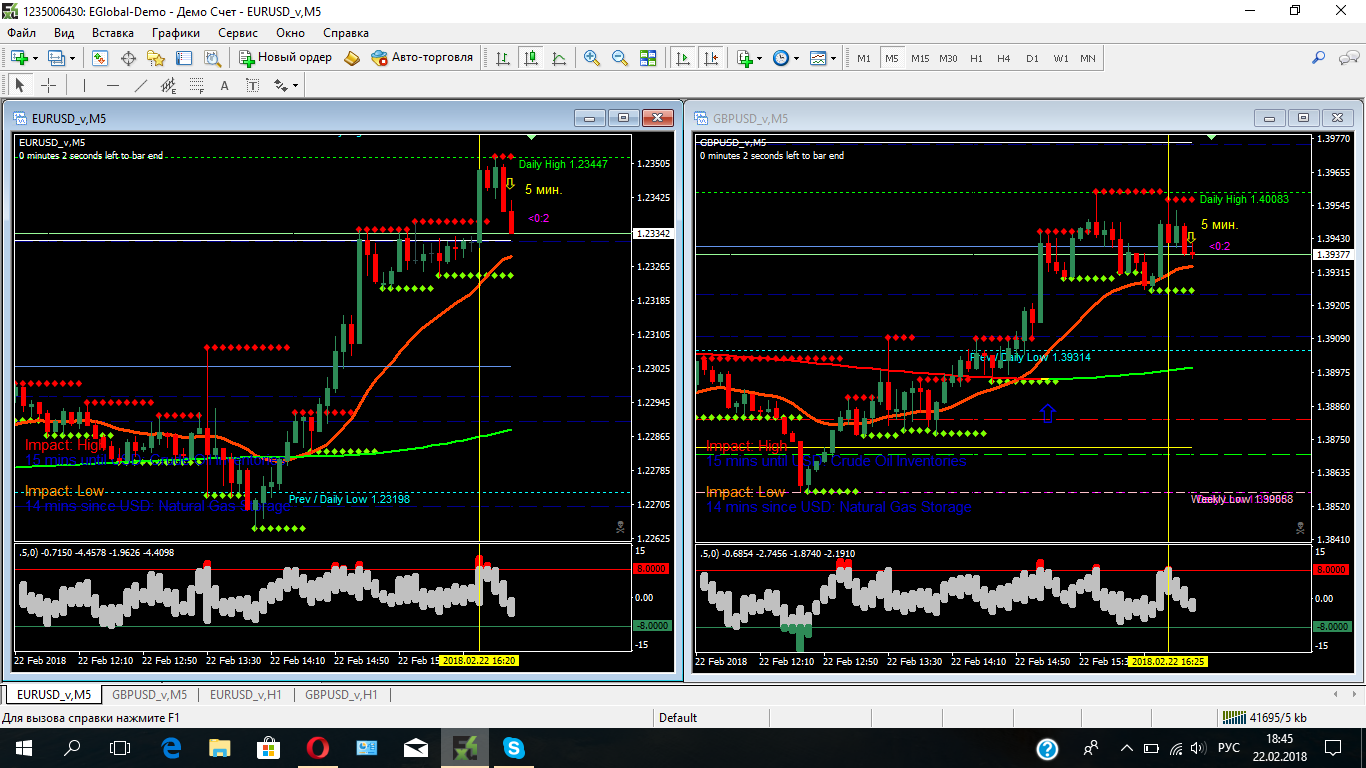Zoom out the chart with magnifier minus
1366x768 pixels.
[620, 58]
